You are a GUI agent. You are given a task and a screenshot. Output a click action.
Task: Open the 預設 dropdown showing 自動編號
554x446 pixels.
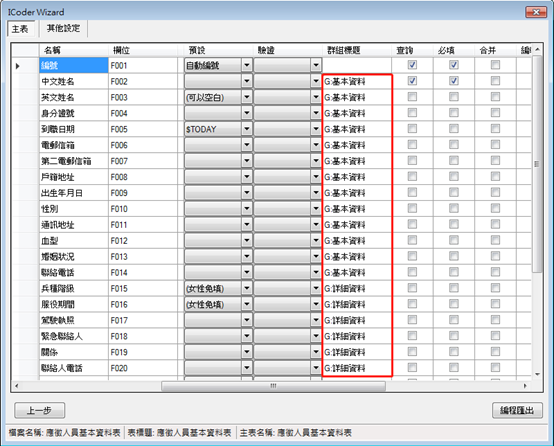click(x=247, y=65)
